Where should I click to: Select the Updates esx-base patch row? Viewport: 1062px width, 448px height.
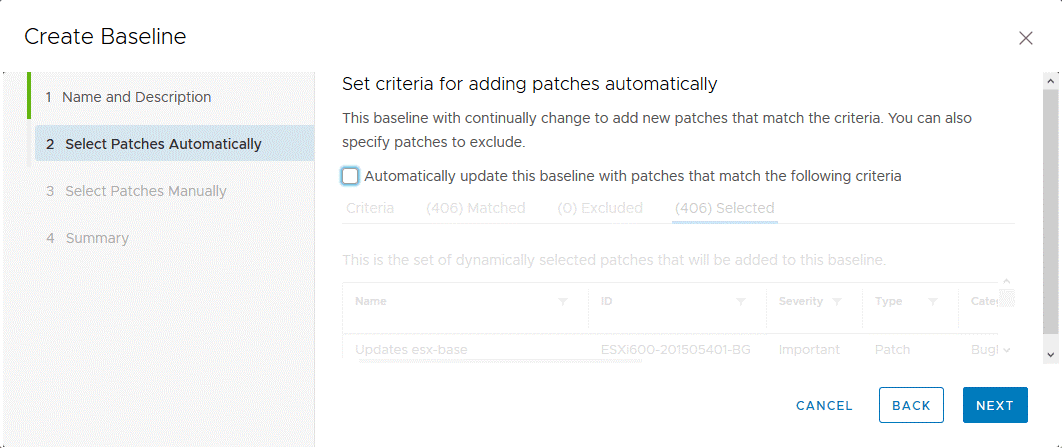[x=411, y=350]
